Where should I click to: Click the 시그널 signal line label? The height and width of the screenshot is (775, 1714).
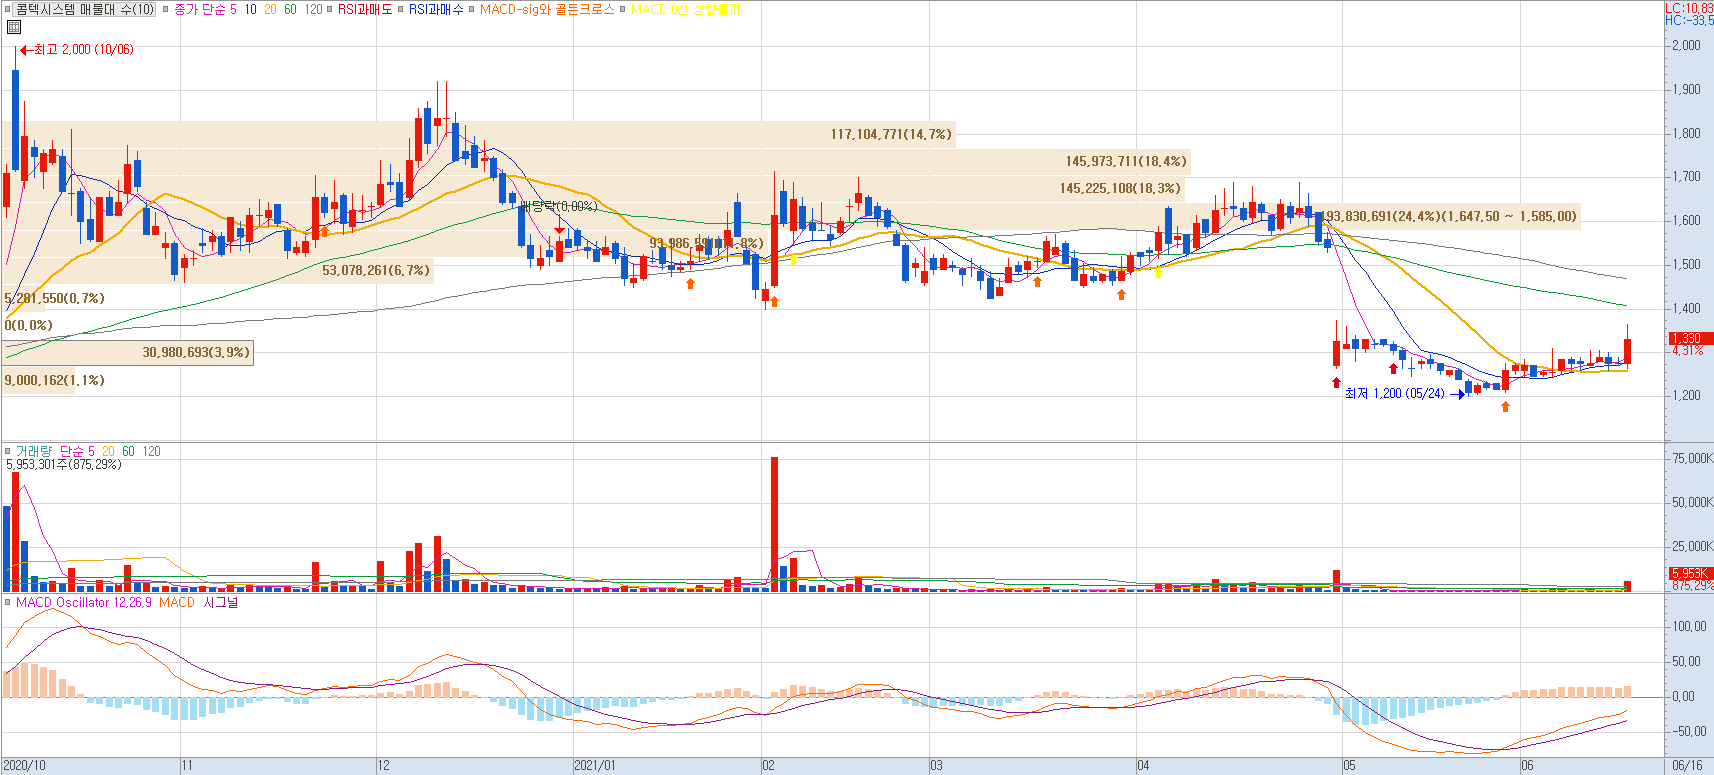pos(221,602)
